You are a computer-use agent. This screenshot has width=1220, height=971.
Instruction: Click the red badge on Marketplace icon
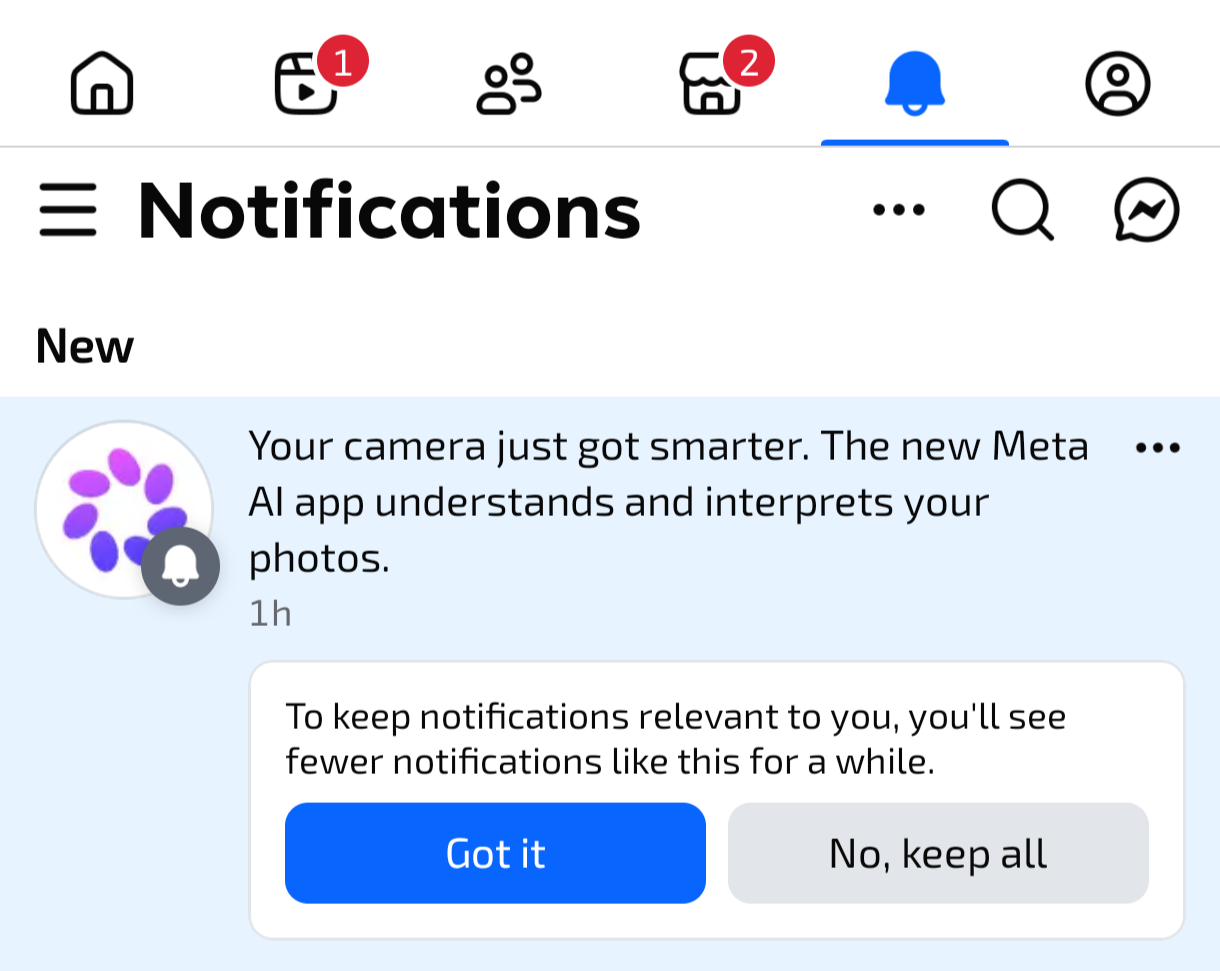click(x=748, y=63)
